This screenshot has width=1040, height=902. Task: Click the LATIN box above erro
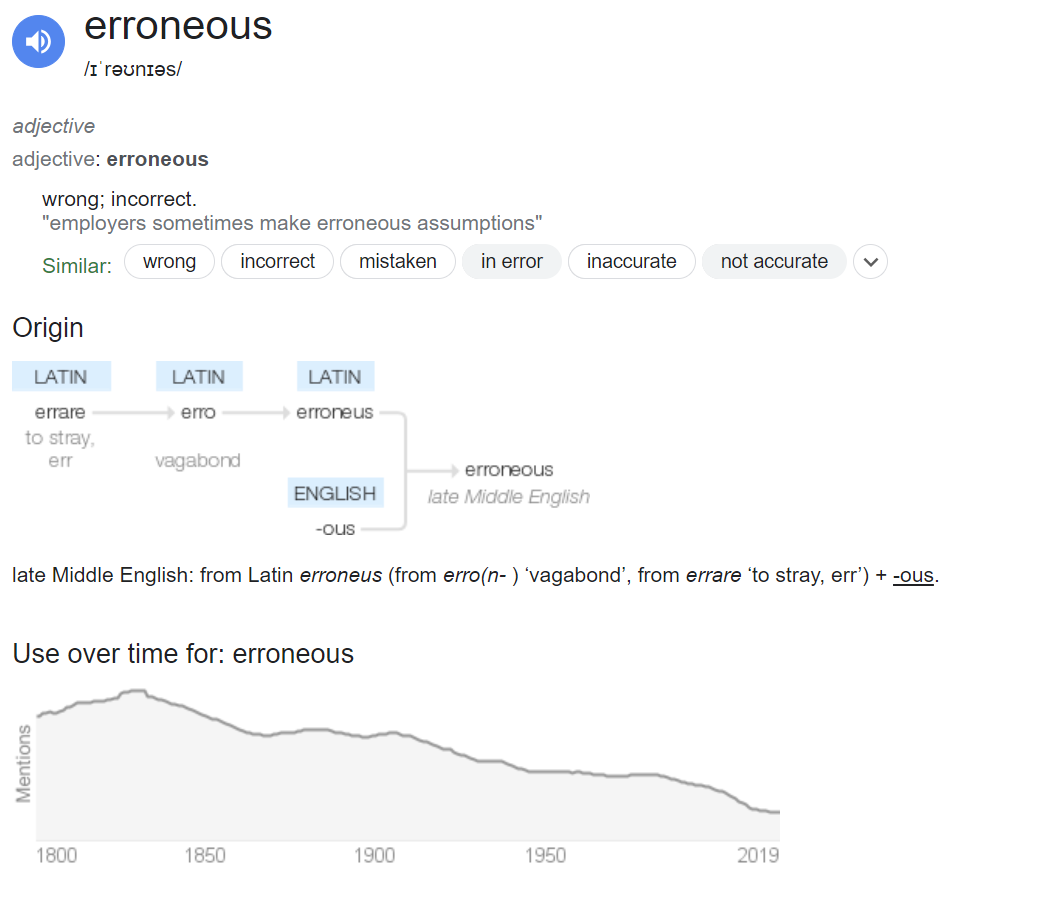coord(198,376)
